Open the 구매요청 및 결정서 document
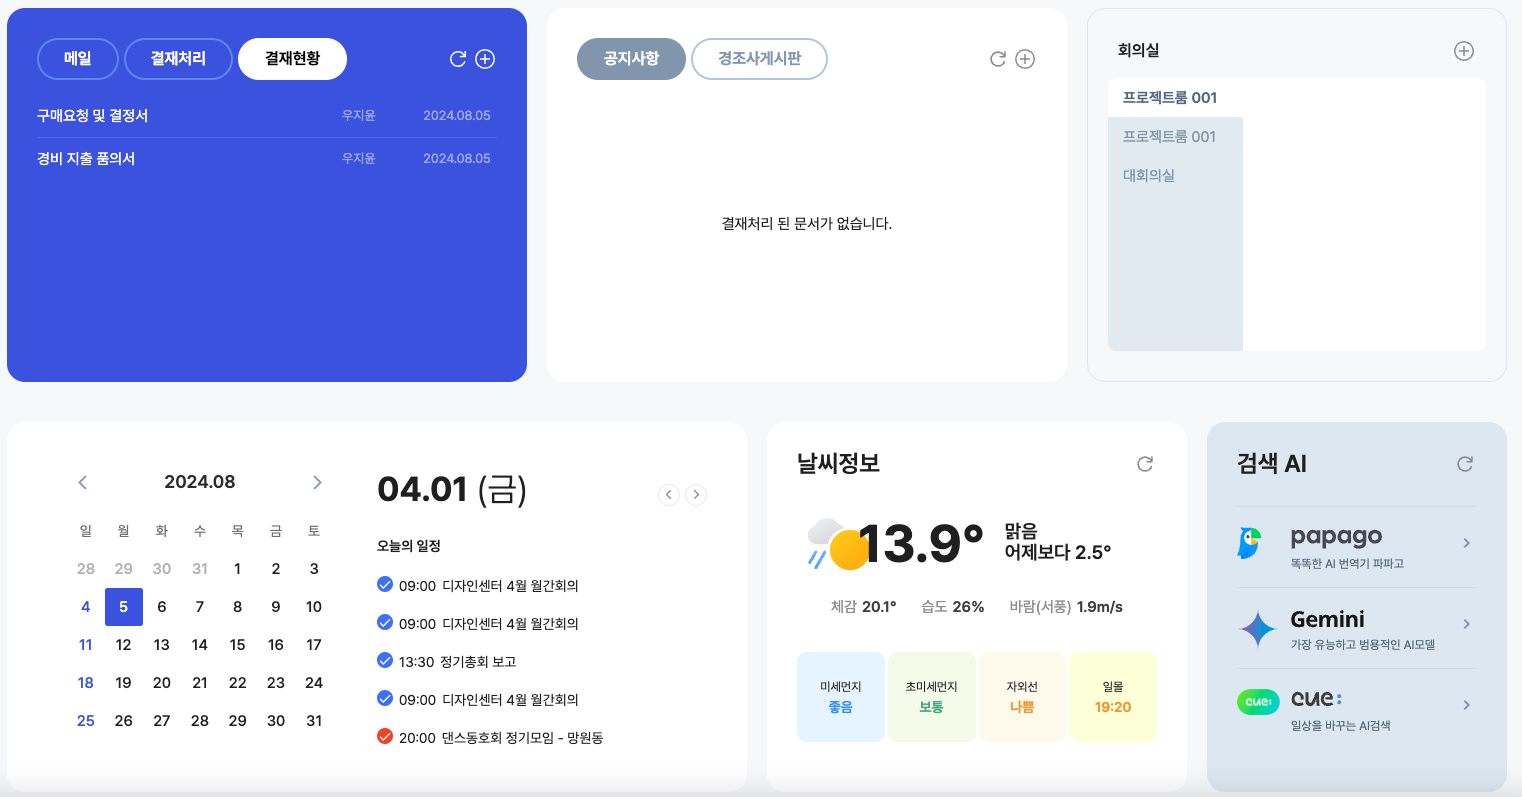1522x797 pixels. click(93, 116)
